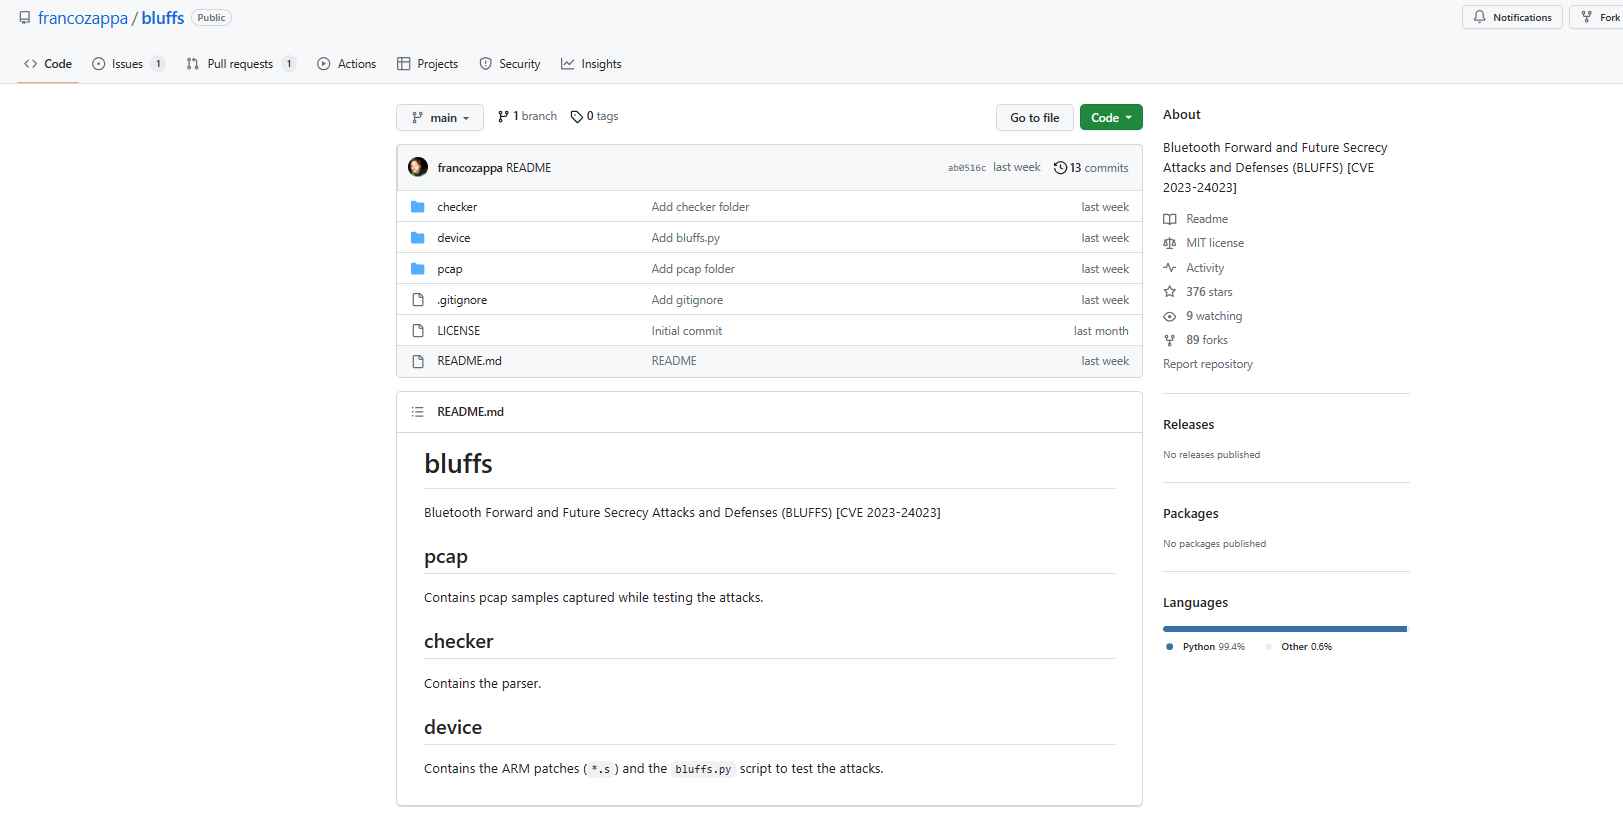
Task: Click the MIT license scale icon
Action: click(1170, 243)
